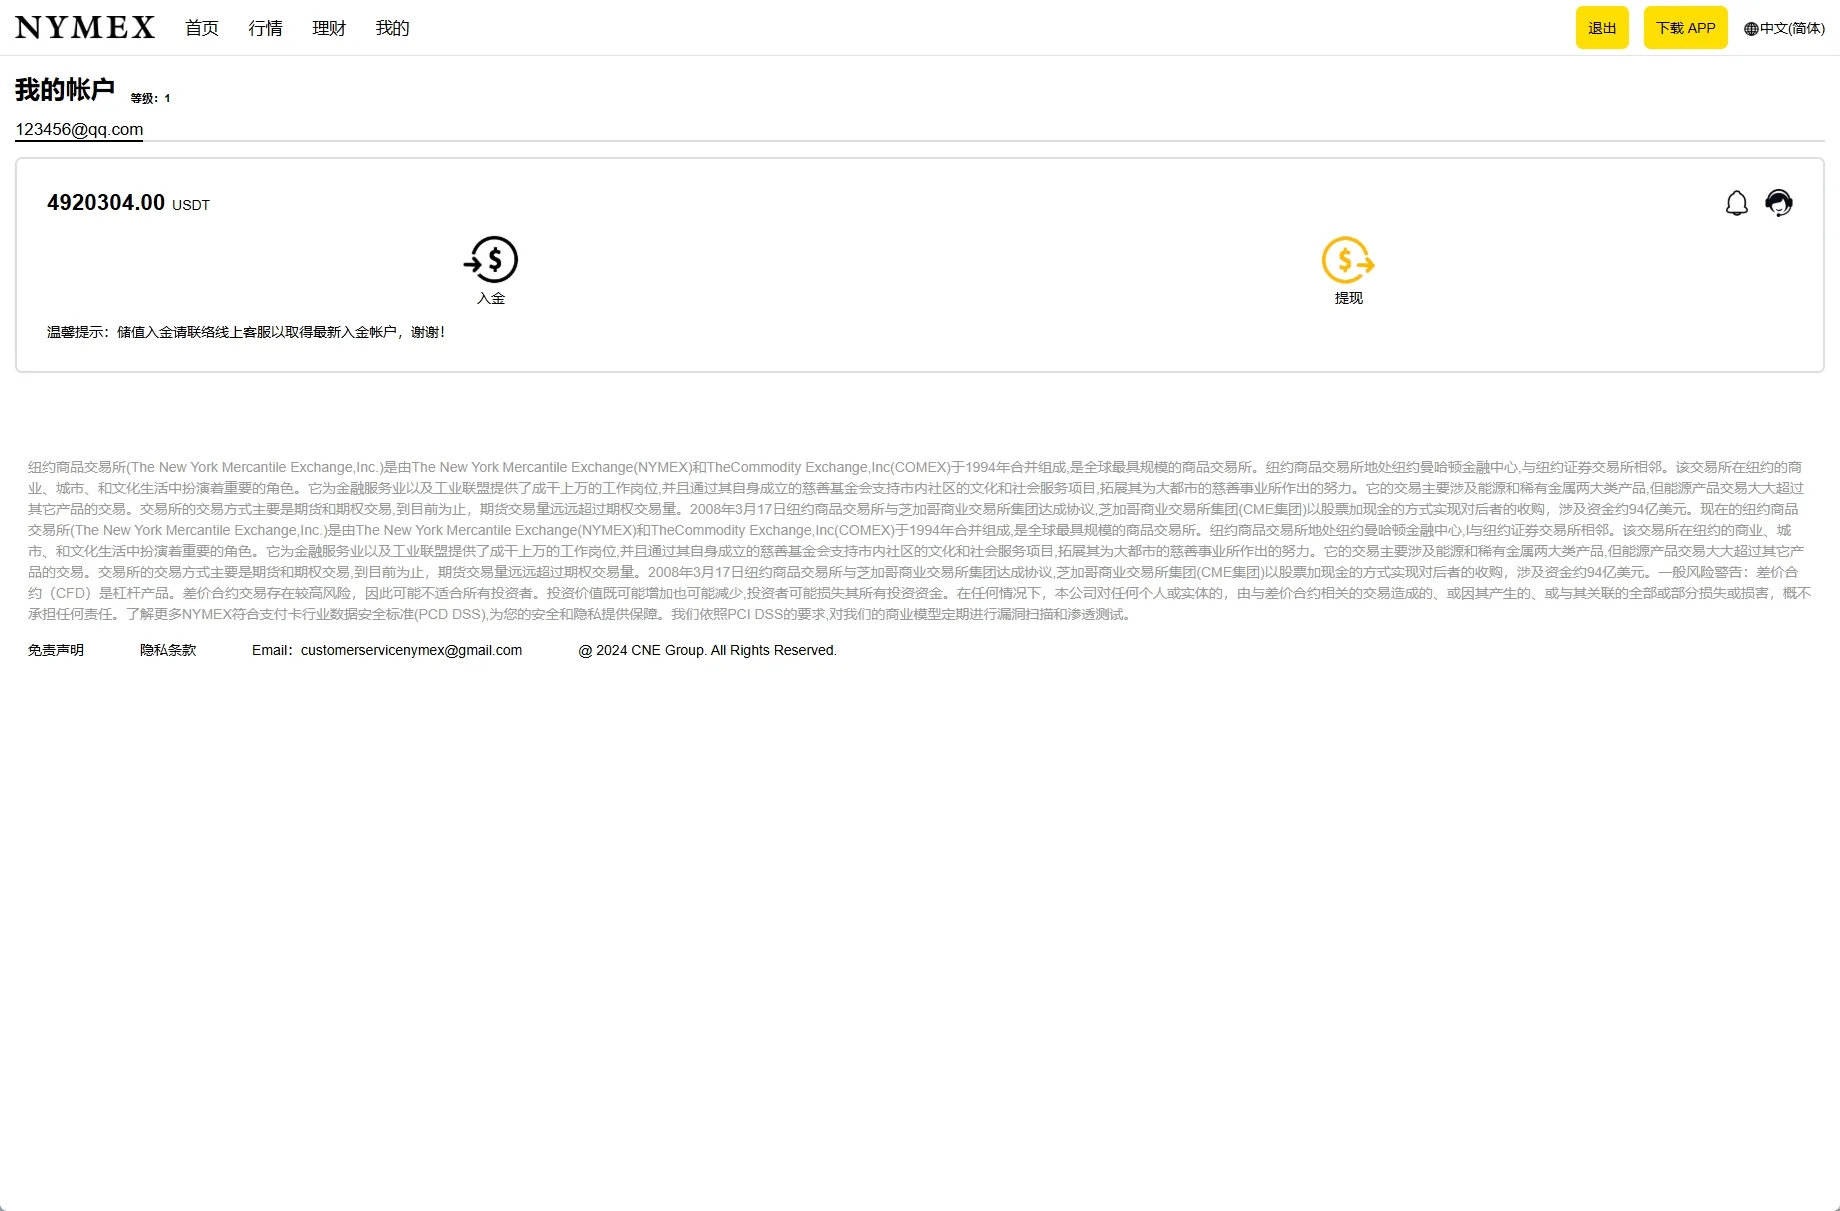View the 隐私条款 privacy policy
This screenshot has width=1840, height=1211.
pos(168,649)
